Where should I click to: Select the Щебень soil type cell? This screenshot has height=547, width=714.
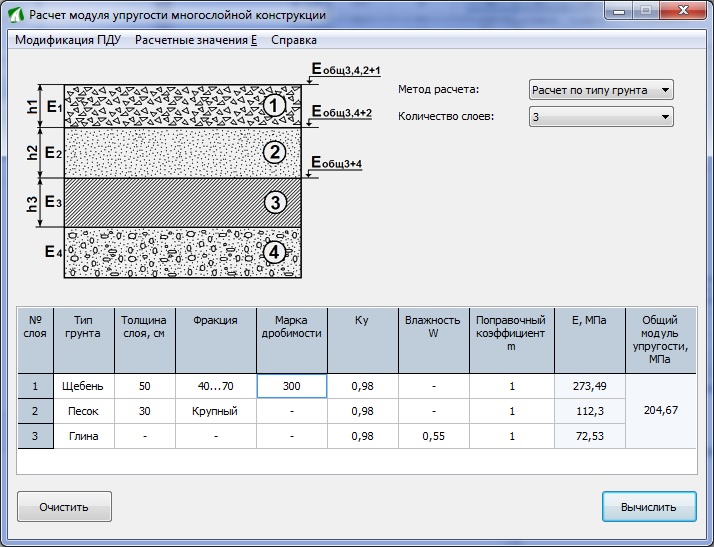[x=84, y=386]
